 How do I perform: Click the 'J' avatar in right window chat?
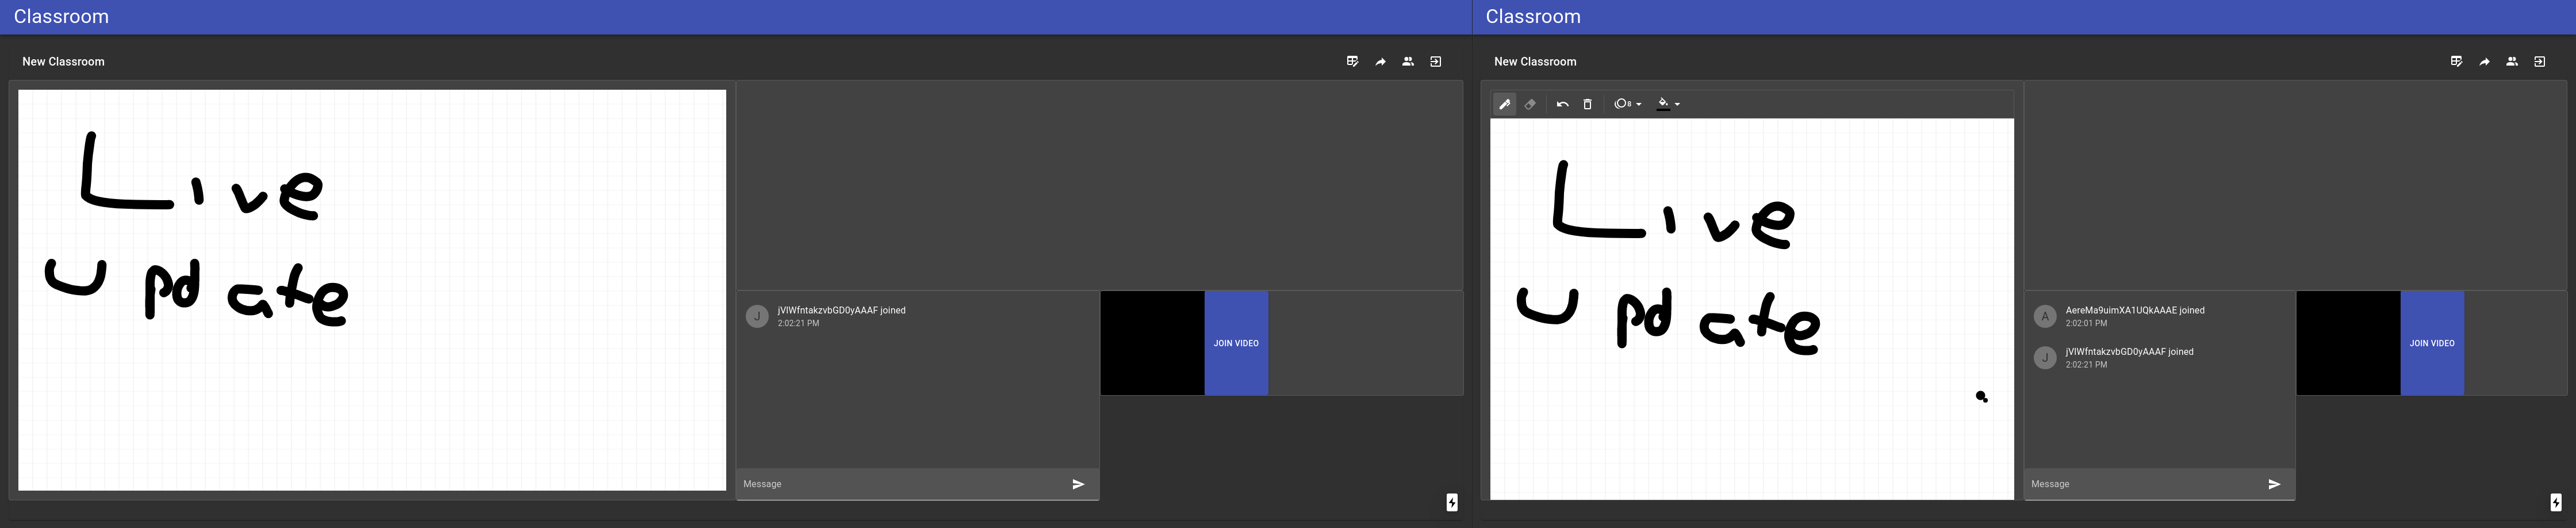click(x=2045, y=357)
